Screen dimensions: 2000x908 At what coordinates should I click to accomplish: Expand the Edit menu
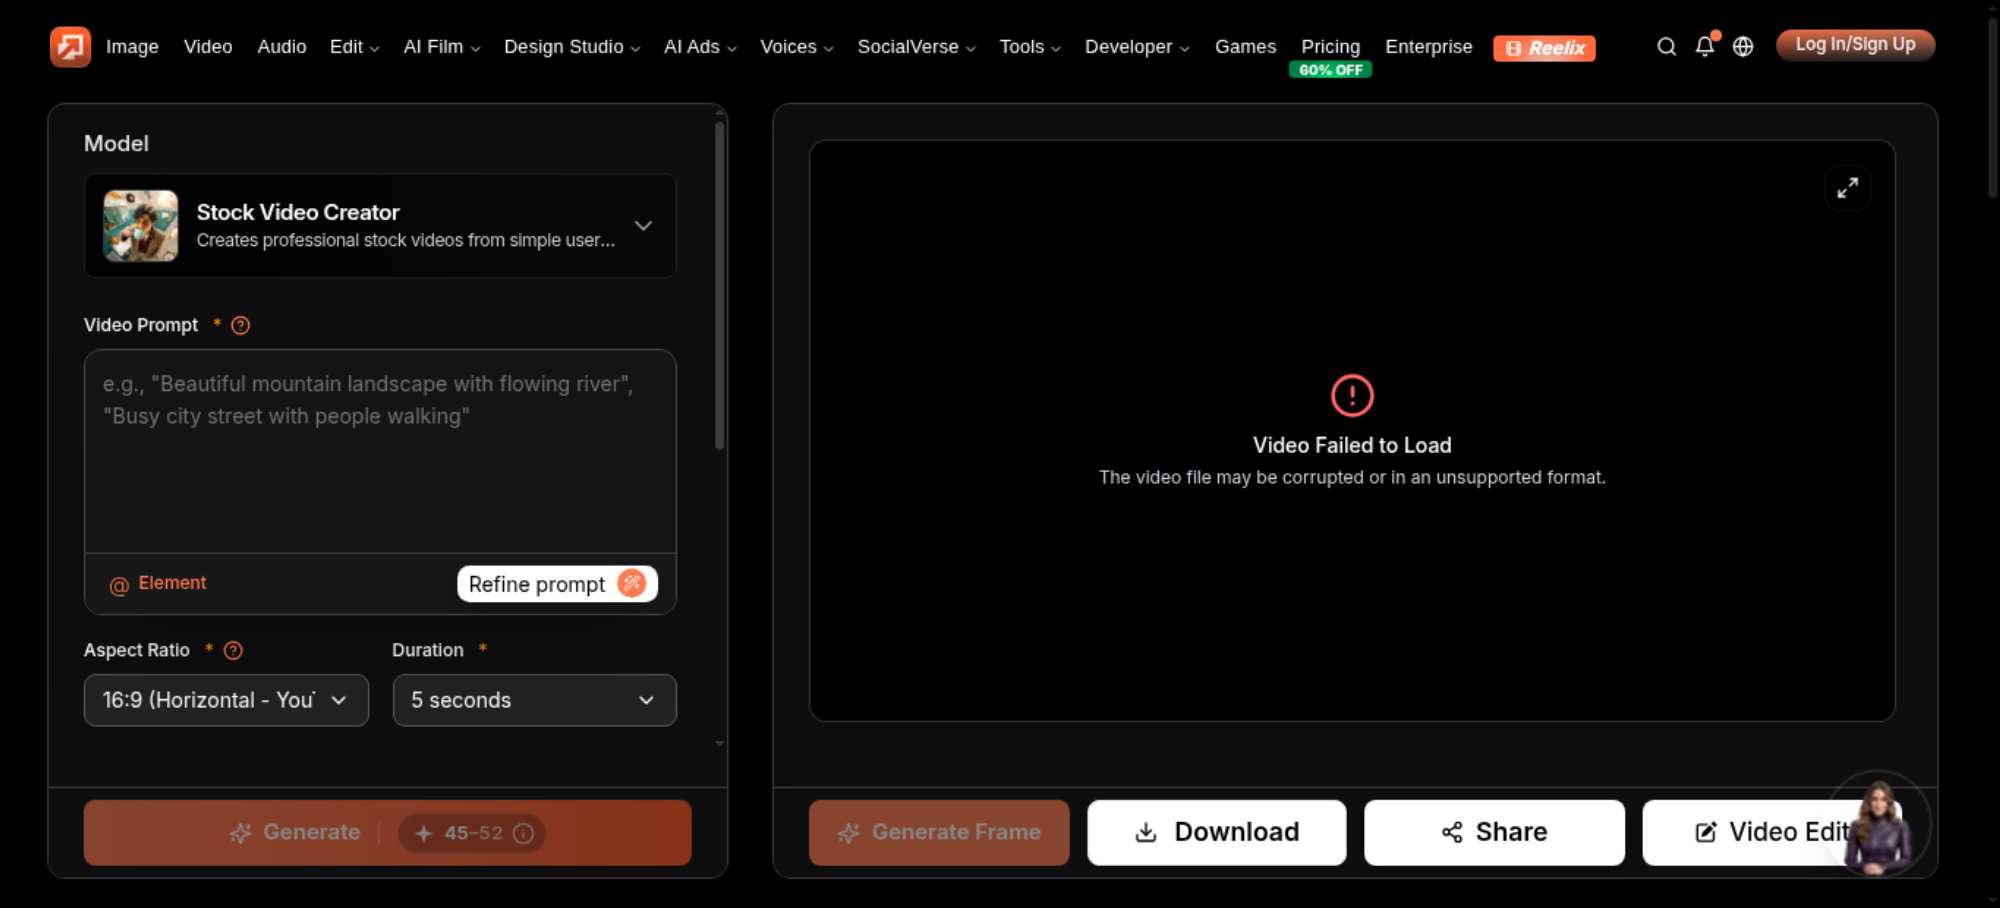(x=354, y=47)
